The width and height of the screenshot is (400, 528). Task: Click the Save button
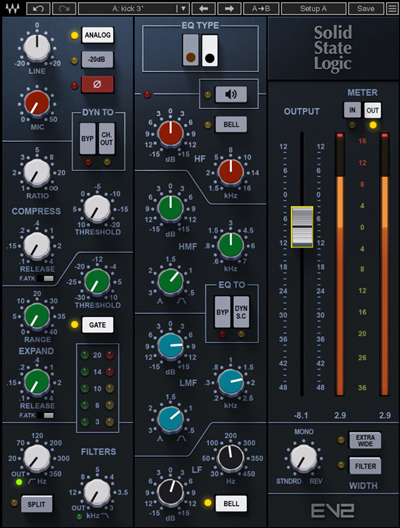[366, 8]
